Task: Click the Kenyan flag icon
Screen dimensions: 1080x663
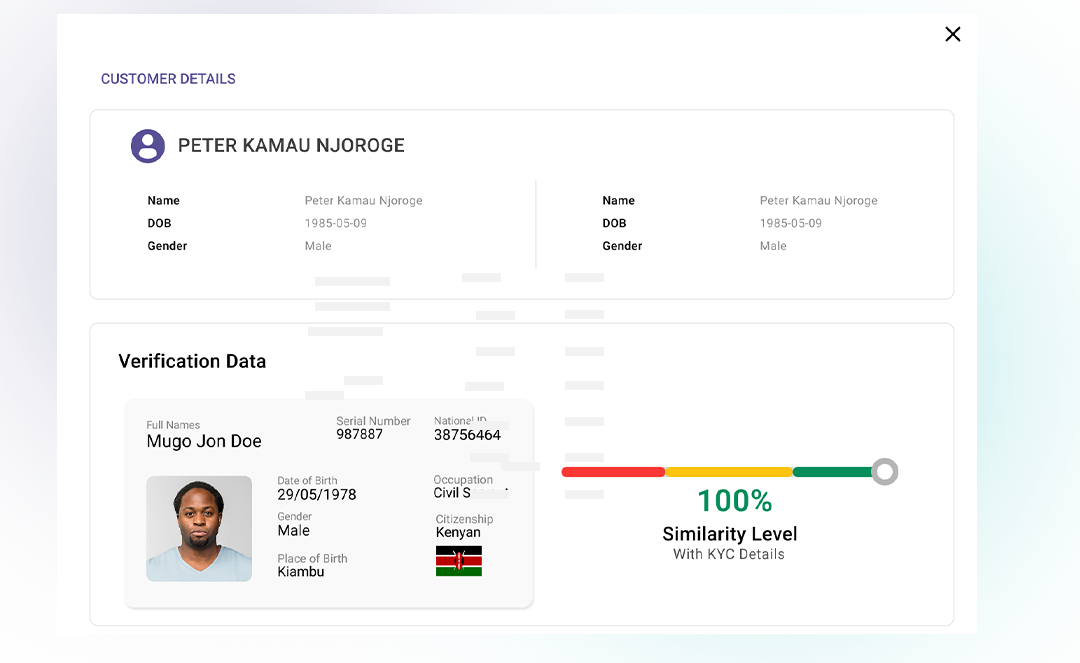Action: (459, 561)
